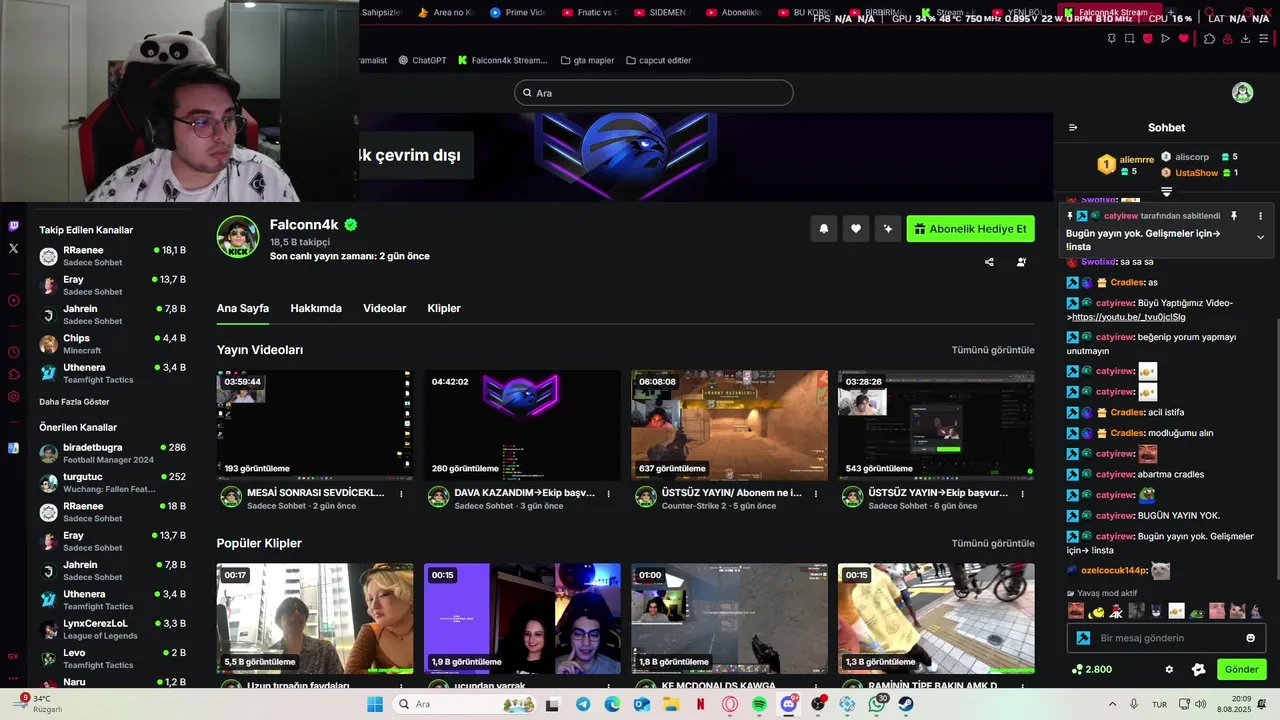This screenshot has height=720, width=1280.
Task: Open followed channel Chips playing Minecraft
Action: point(112,344)
